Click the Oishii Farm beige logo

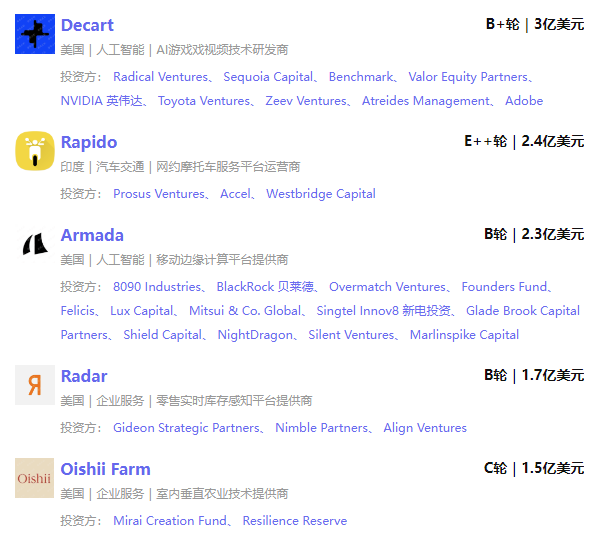tap(35, 478)
